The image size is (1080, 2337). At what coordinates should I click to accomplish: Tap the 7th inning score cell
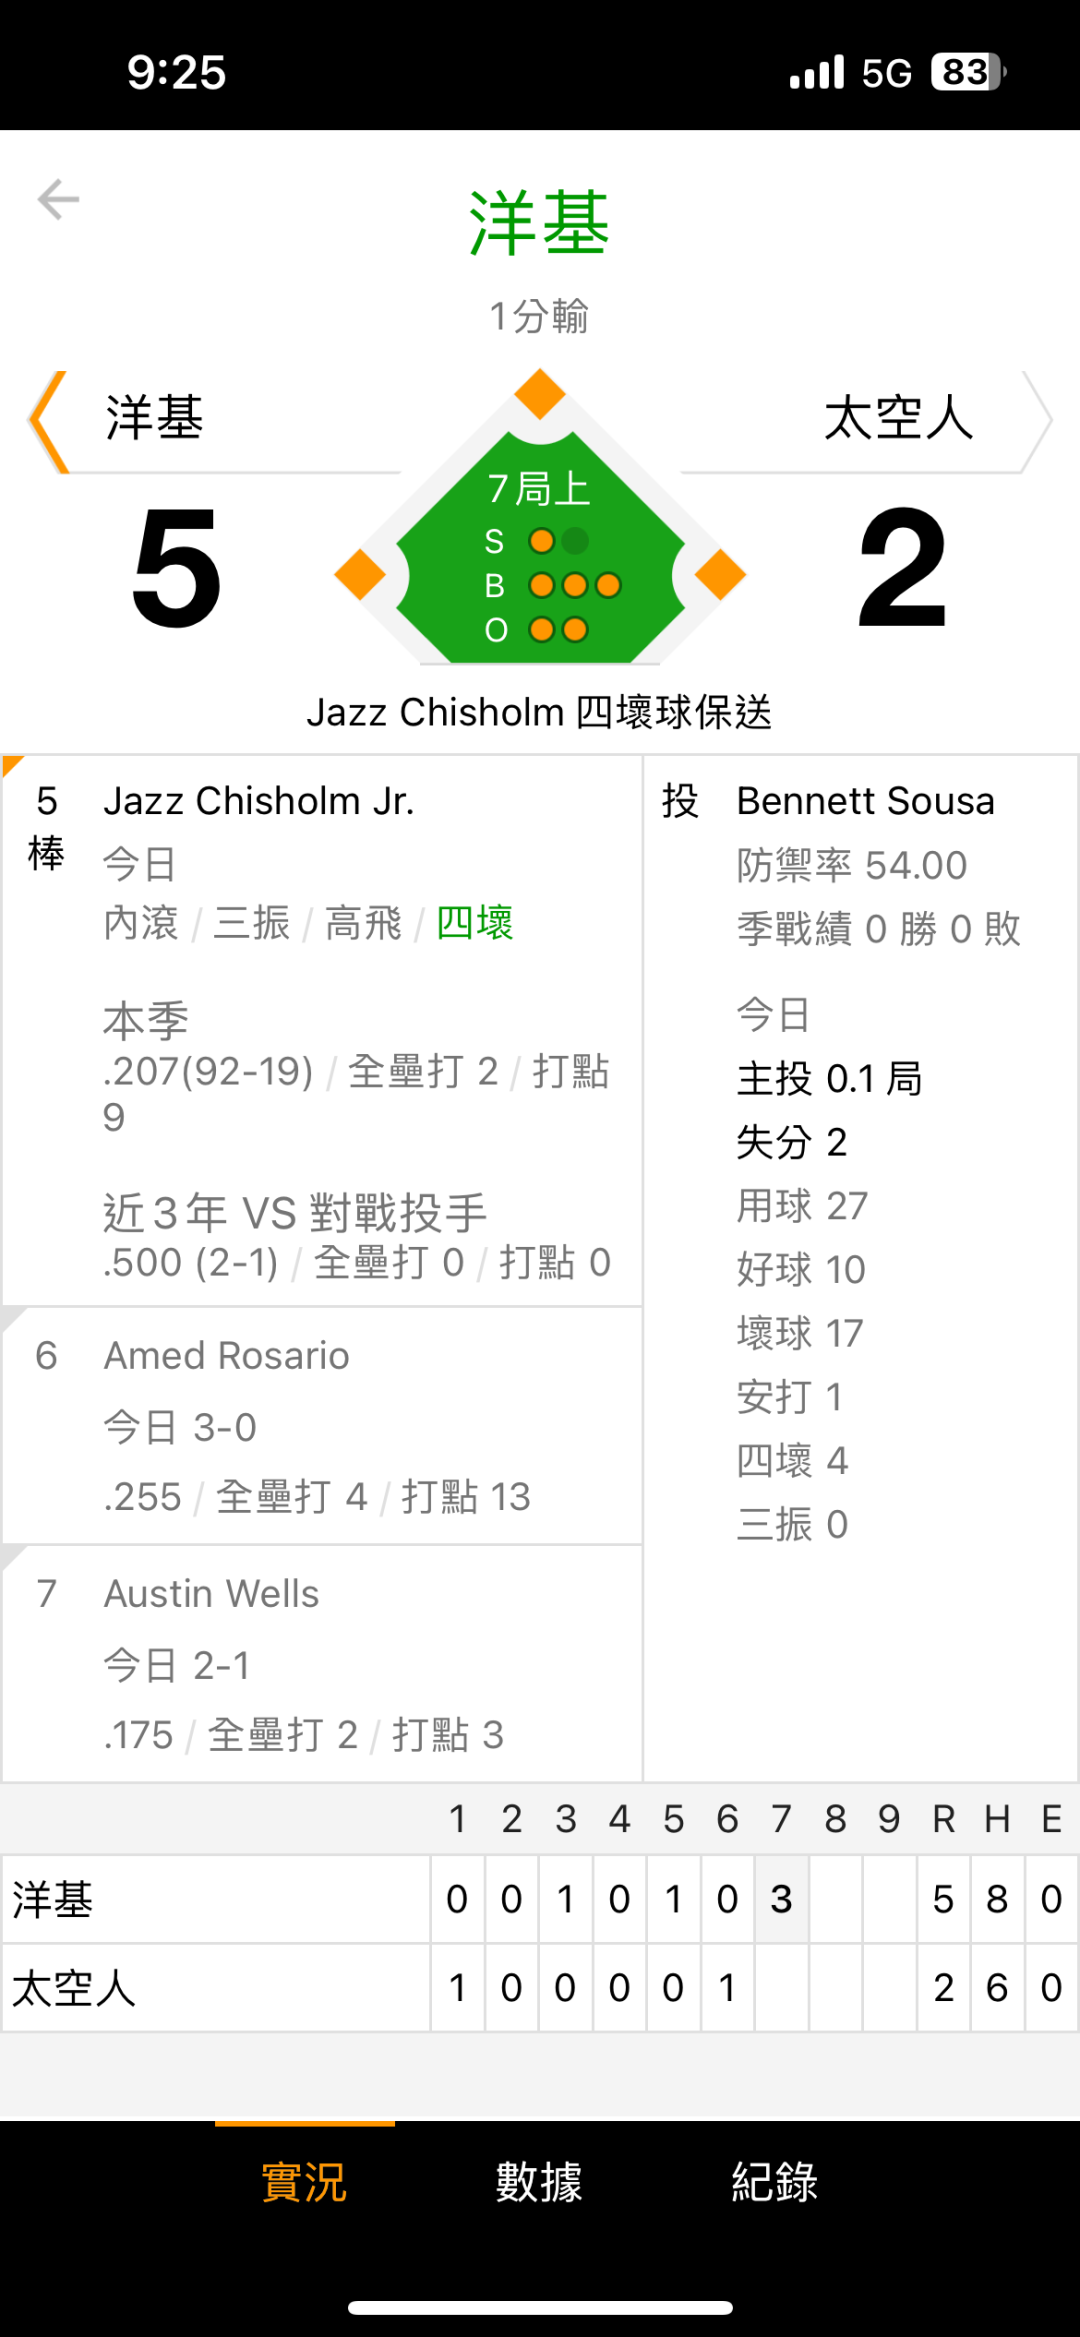pos(781,1899)
